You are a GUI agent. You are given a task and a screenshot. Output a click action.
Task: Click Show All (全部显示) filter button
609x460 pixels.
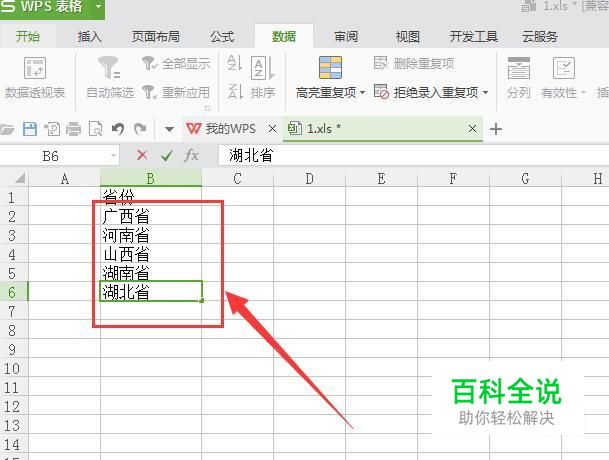coord(176,63)
